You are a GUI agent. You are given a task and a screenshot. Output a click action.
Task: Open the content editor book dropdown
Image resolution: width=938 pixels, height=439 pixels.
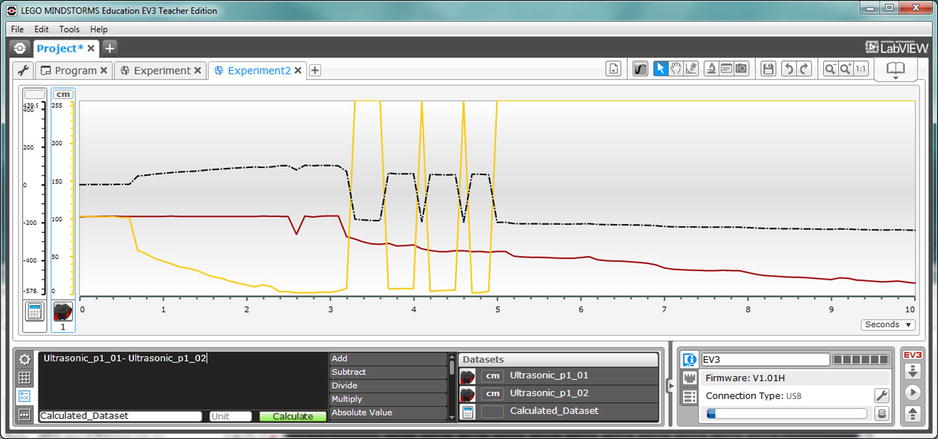[896, 70]
